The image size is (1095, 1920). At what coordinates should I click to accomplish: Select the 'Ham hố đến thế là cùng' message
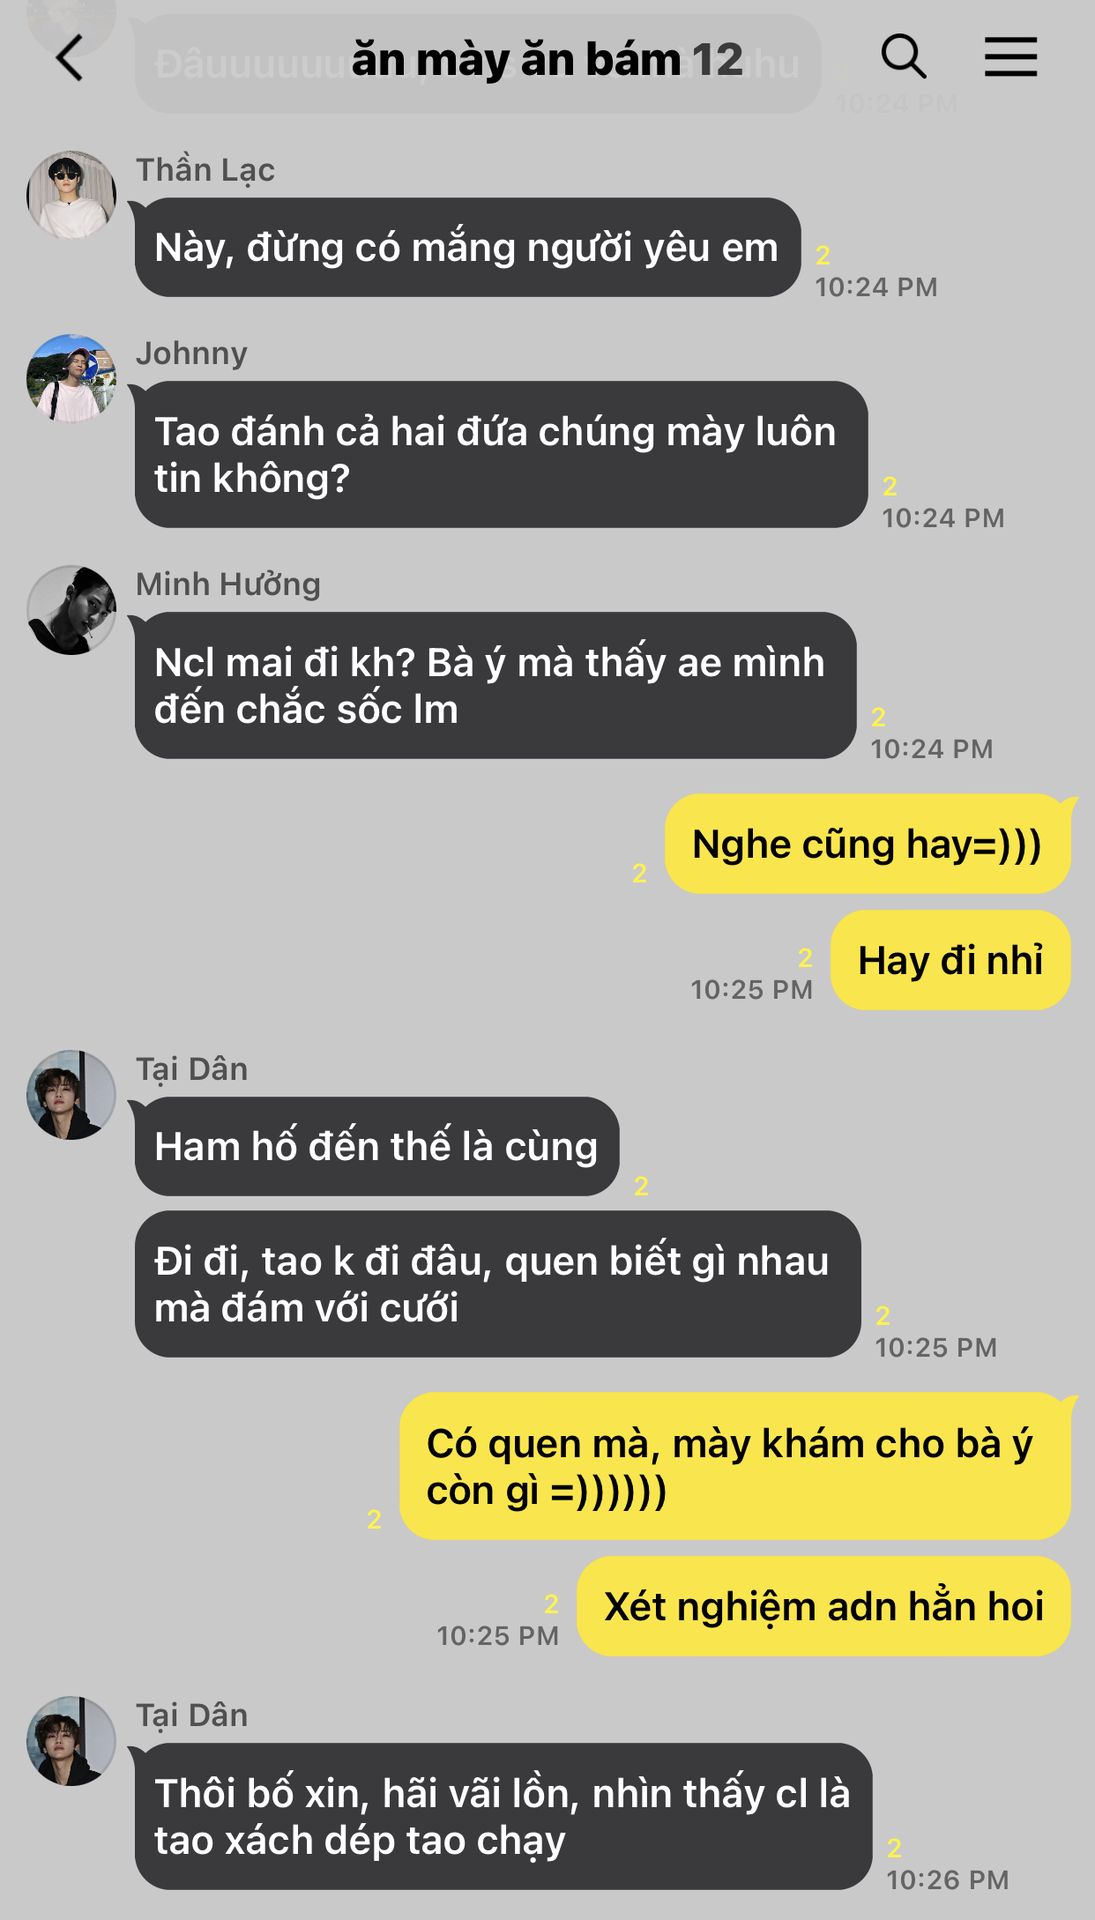377,1146
